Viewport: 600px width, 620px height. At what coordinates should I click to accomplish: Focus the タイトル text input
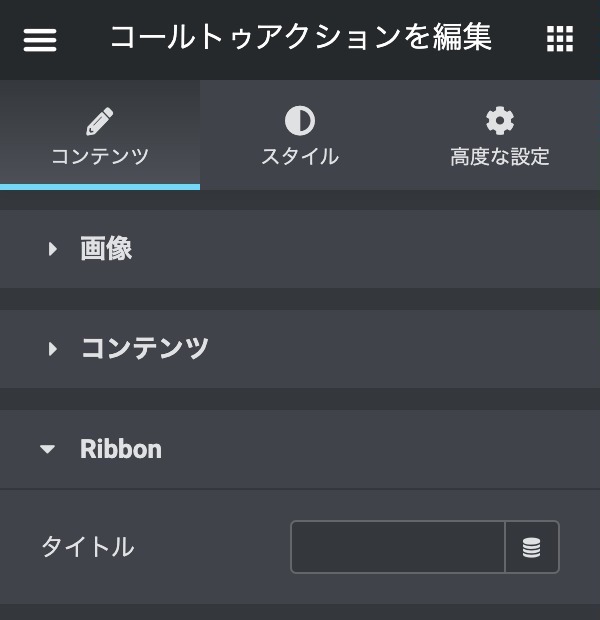(x=398, y=547)
